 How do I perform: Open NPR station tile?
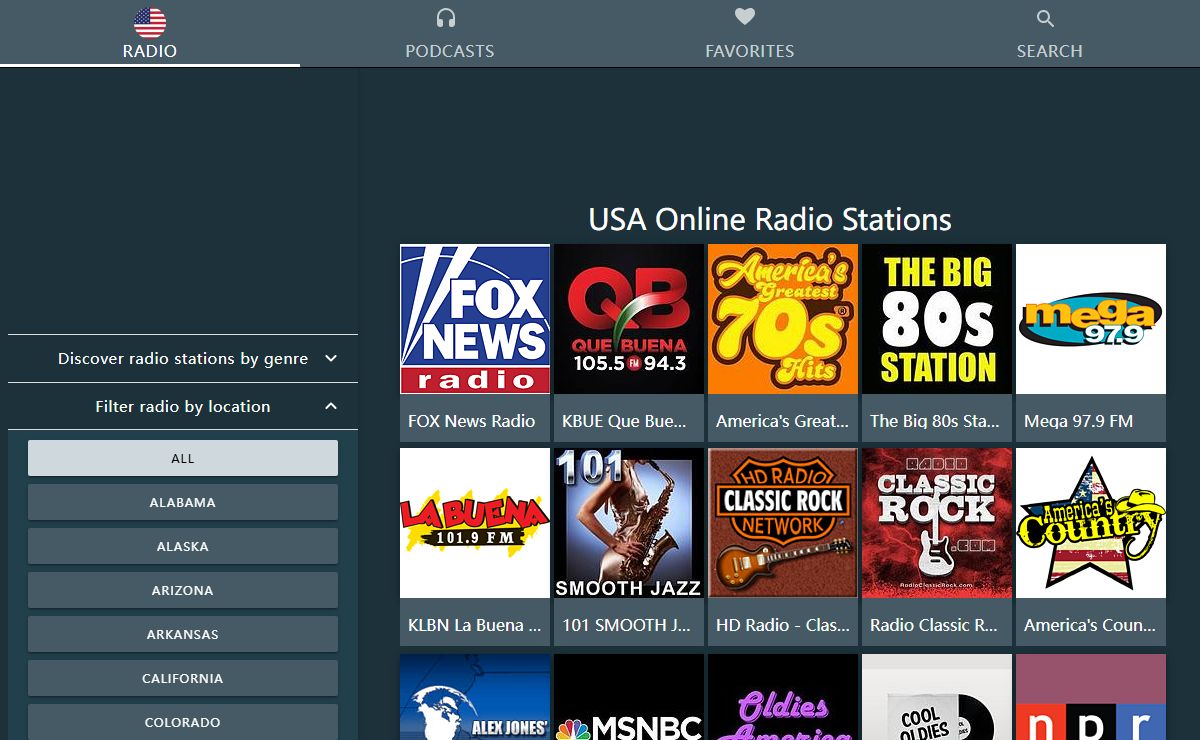click(x=1091, y=697)
